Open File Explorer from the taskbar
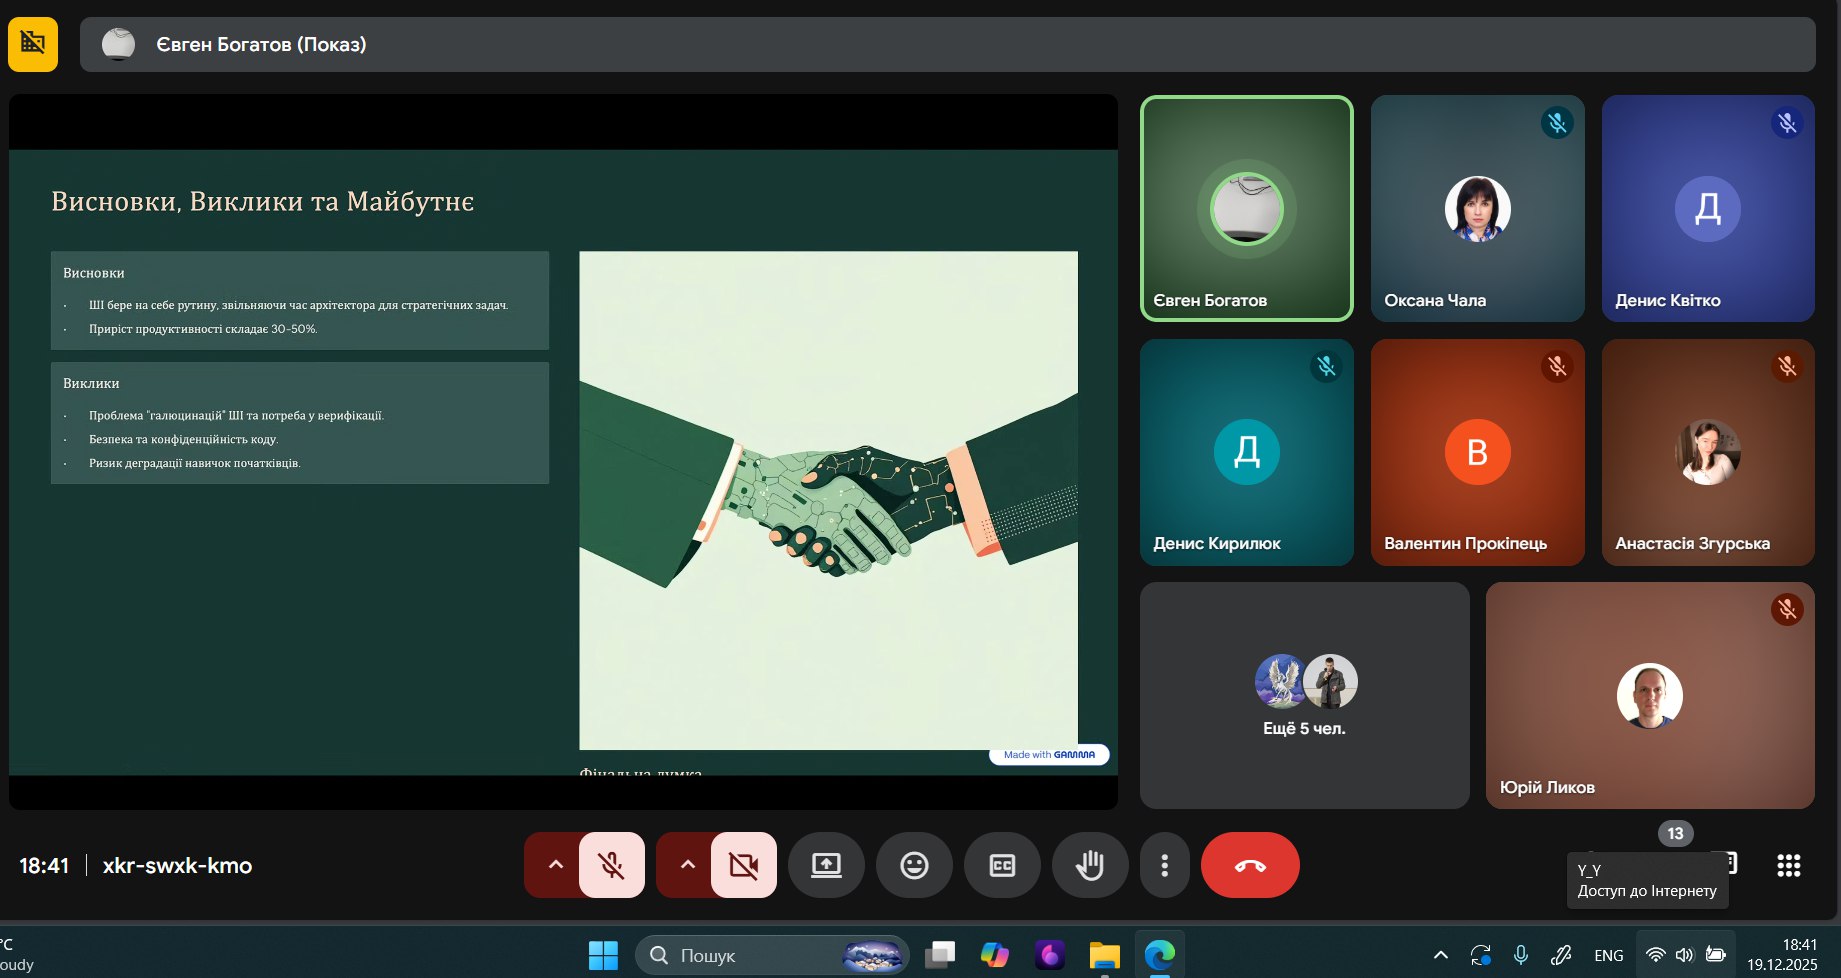Viewport: 1841px width, 978px height. 1104,955
